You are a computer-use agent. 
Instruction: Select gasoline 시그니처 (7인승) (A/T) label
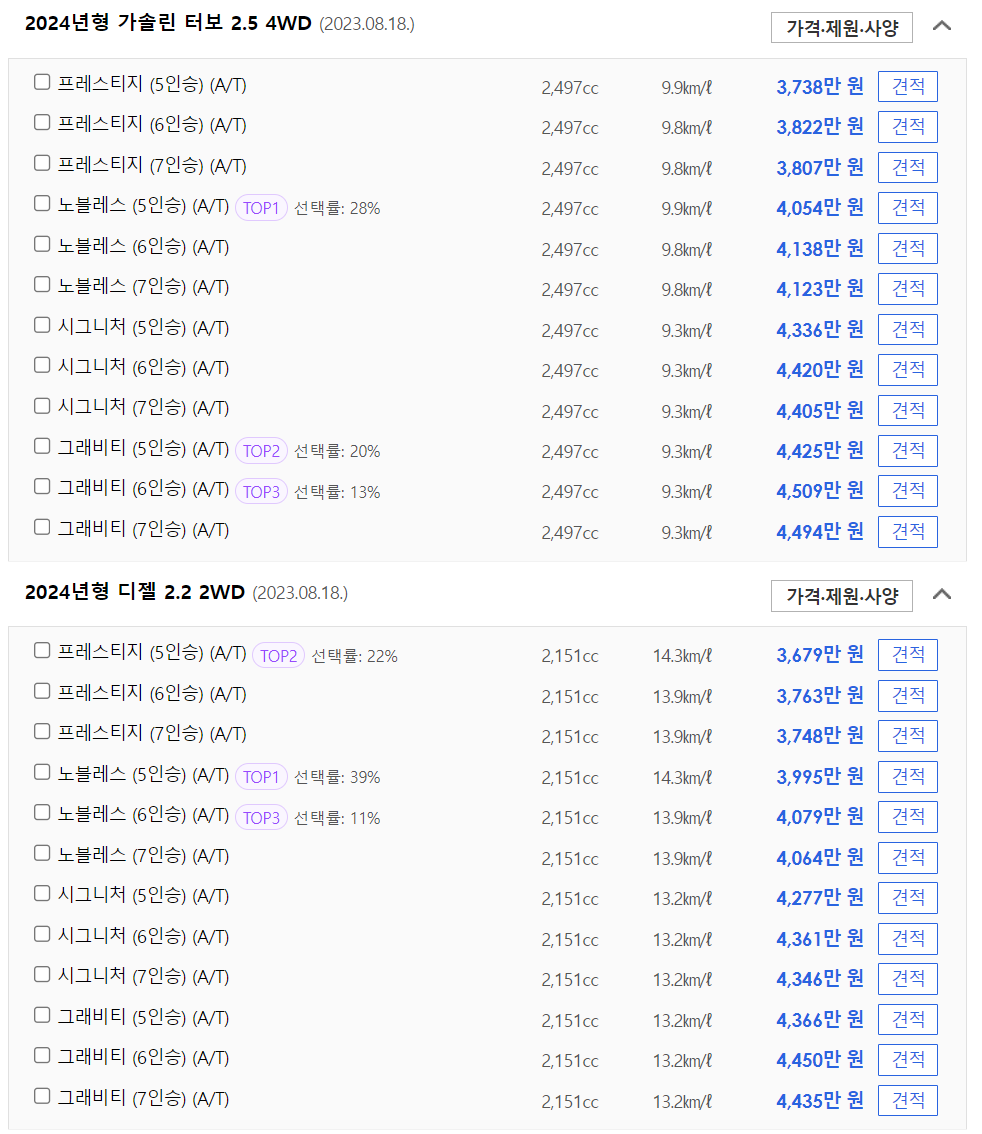143,408
